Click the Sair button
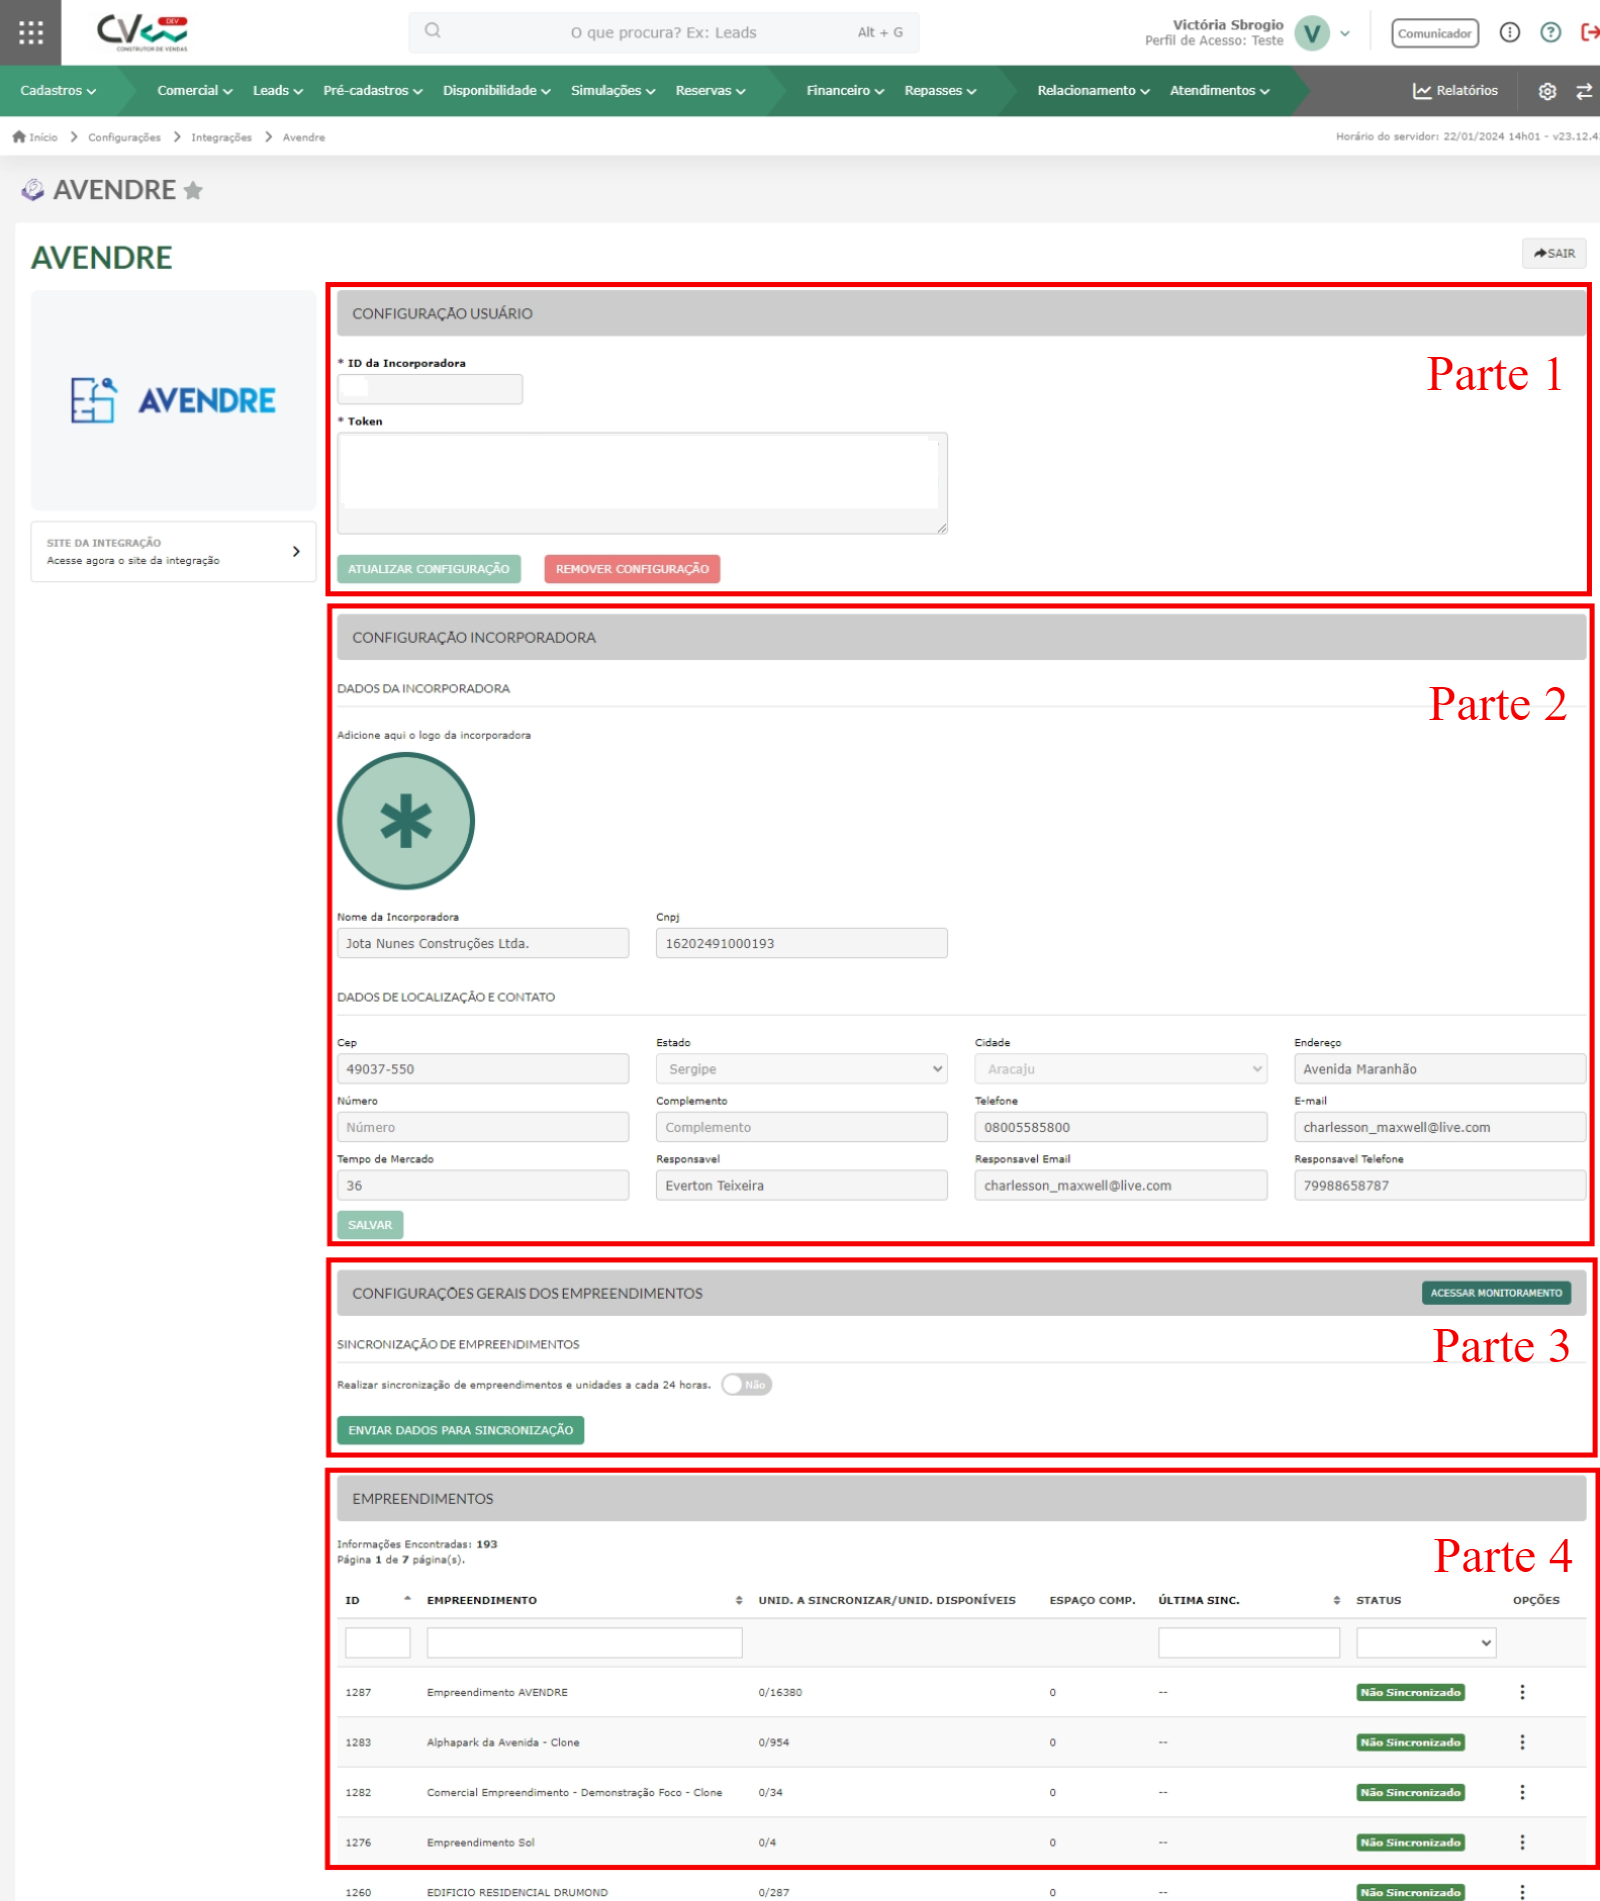The image size is (1600, 1901). 1554,254
